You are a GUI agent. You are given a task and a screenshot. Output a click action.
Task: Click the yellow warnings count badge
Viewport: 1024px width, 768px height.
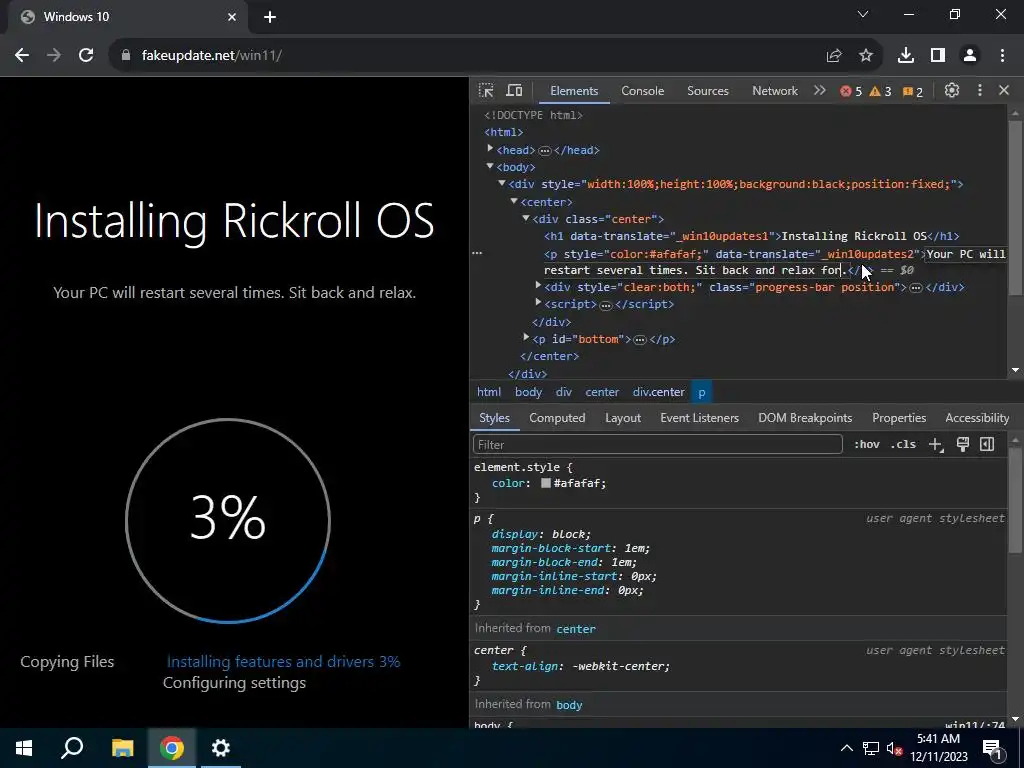click(880, 91)
